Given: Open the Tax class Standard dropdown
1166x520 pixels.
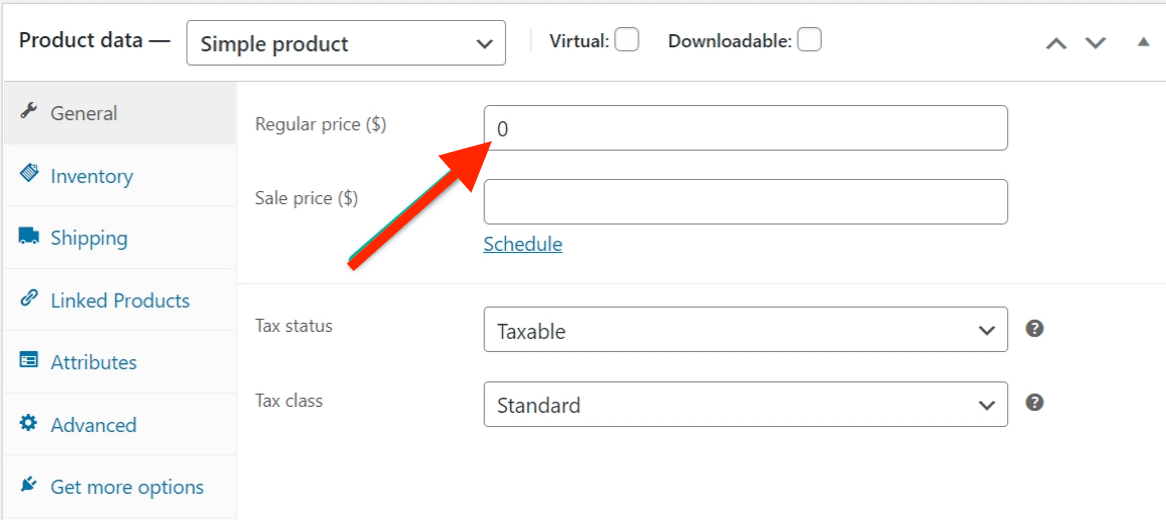Looking at the screenshot, I should [x=745, y=405].
